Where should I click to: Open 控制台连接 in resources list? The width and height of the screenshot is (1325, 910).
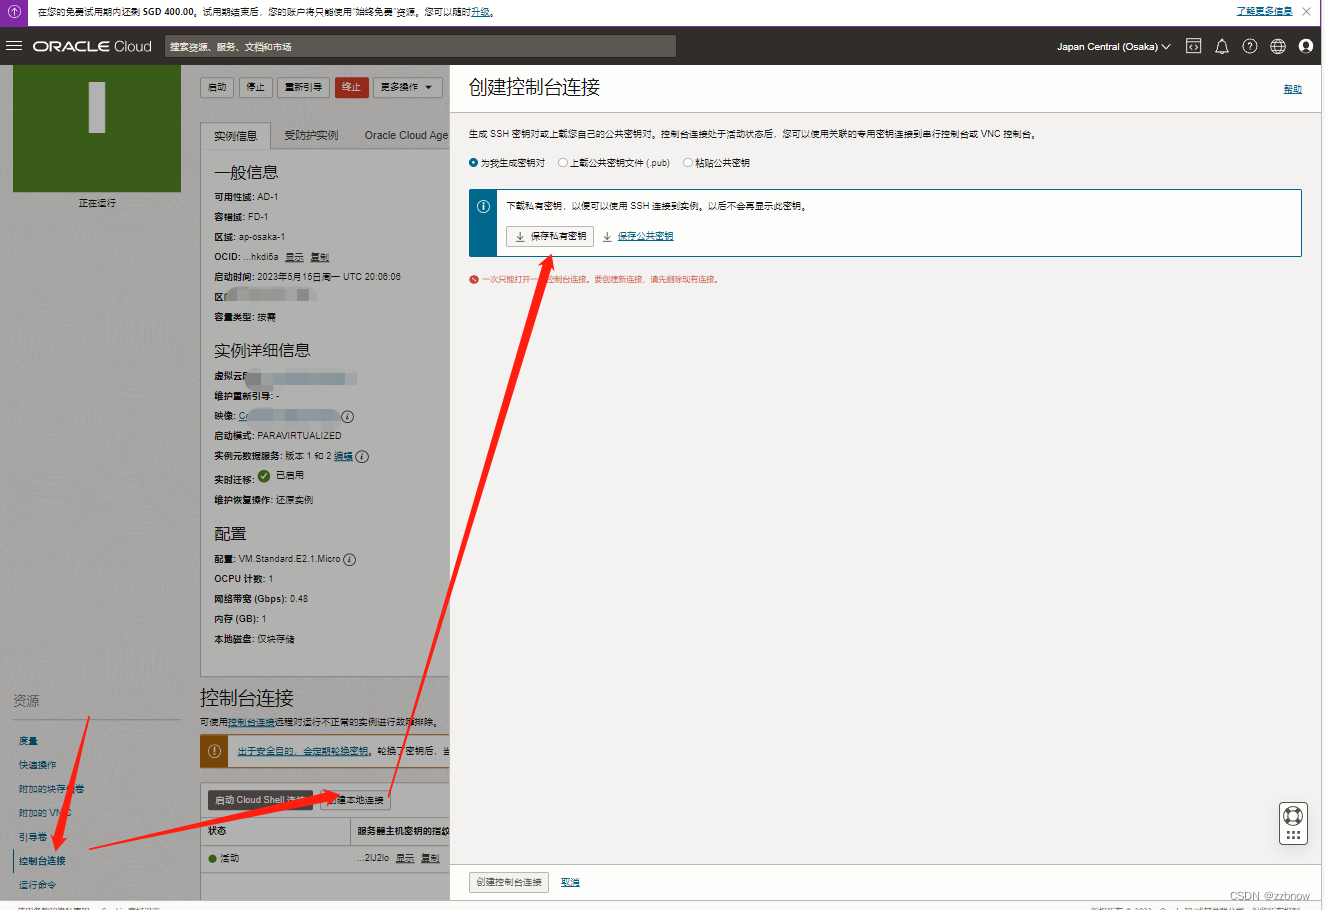[42, 861]
